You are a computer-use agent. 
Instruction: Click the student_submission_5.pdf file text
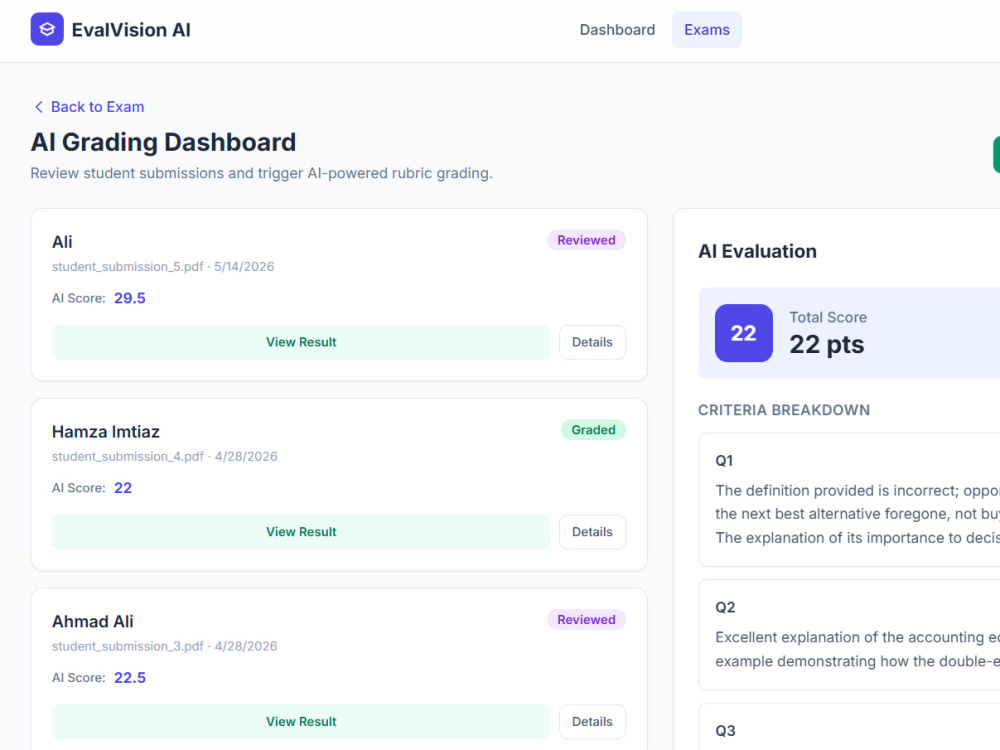coord(128,267)
